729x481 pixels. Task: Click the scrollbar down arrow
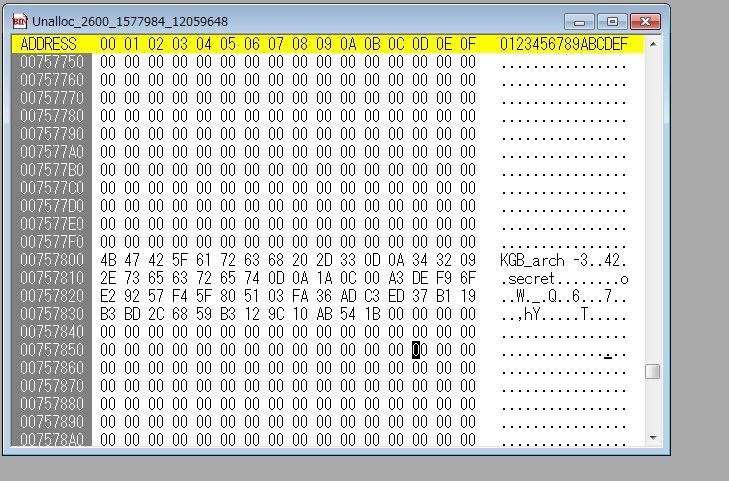click(653, 437)
